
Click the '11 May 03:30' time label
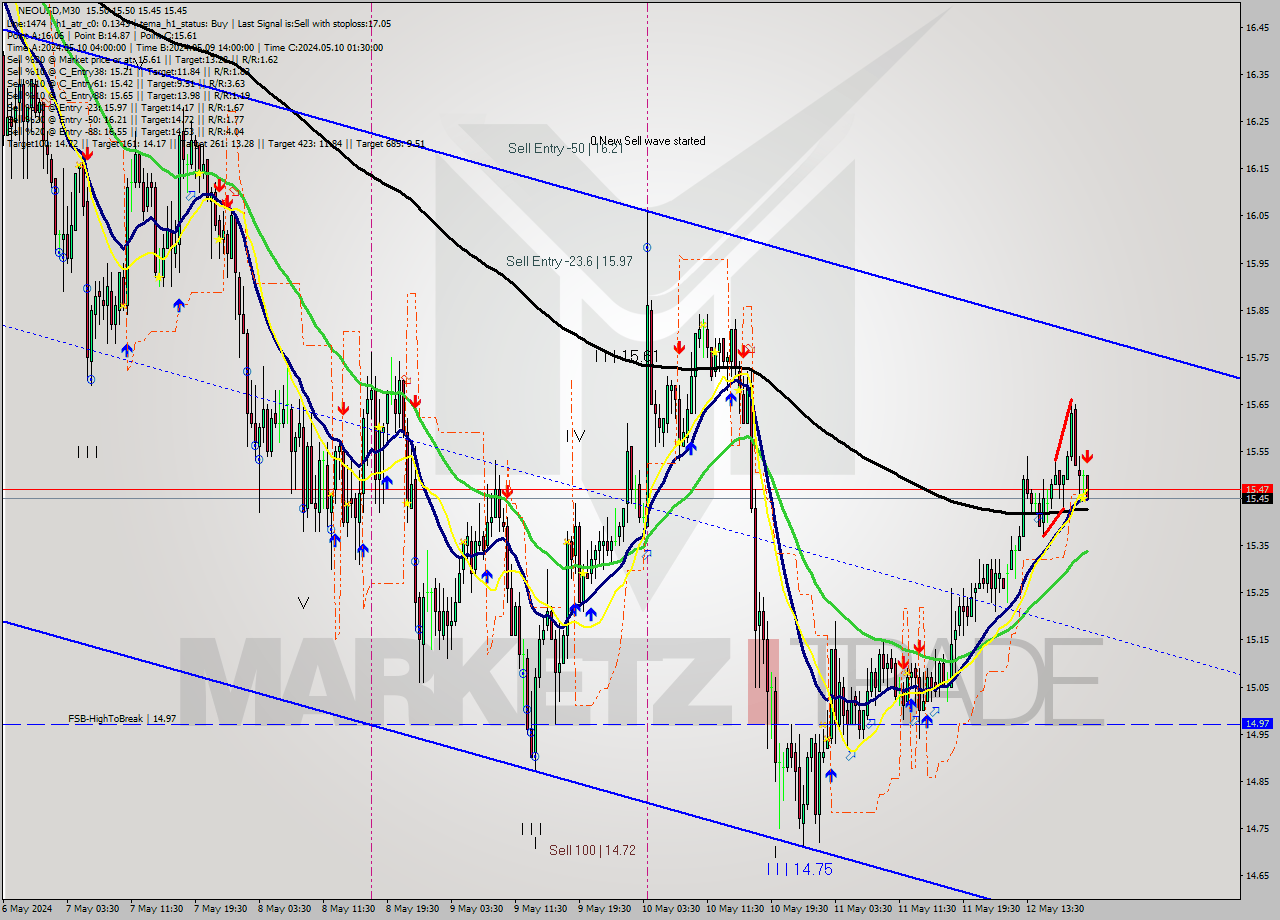coord(862,909)
